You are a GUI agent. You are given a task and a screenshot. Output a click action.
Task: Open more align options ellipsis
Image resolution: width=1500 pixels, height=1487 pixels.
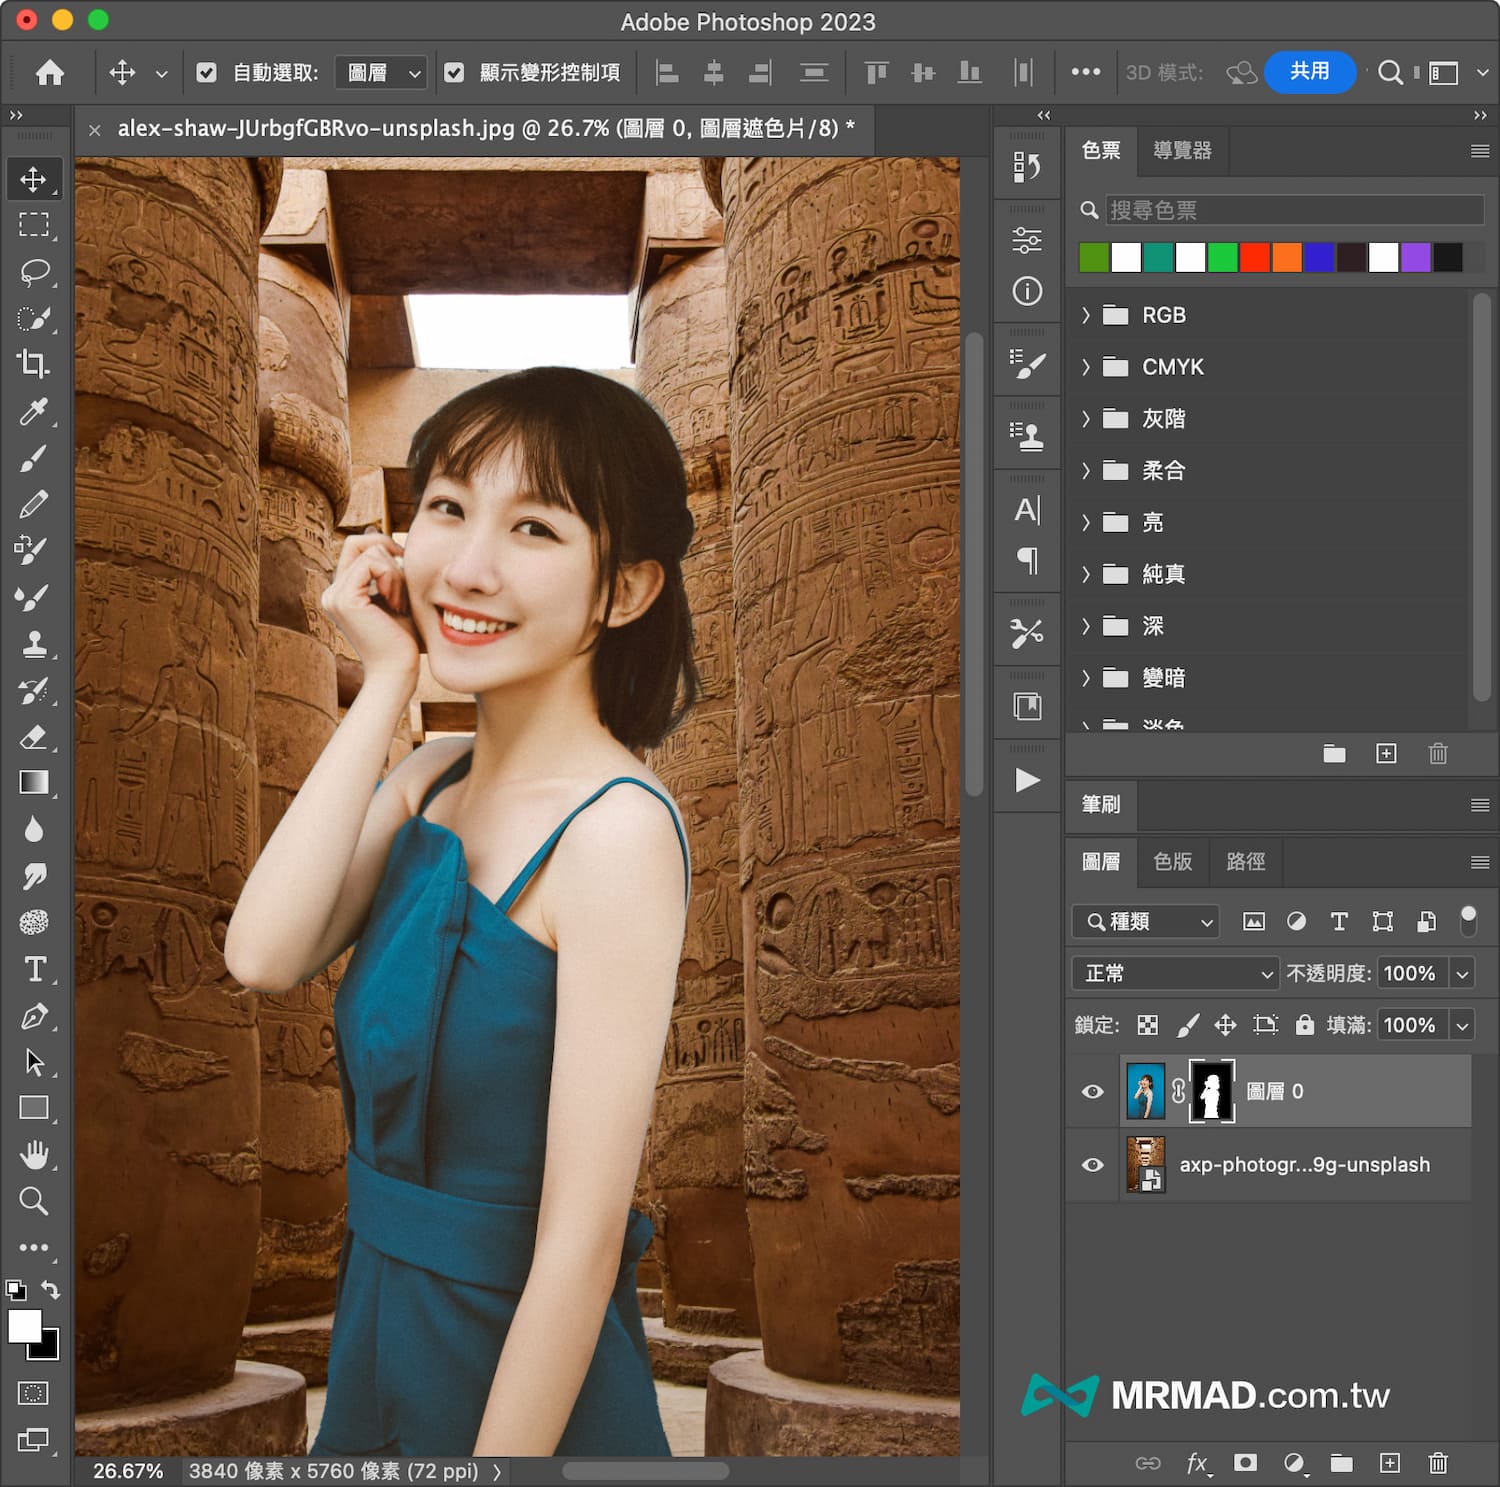pyautogui.click(x=1085, y=73)
